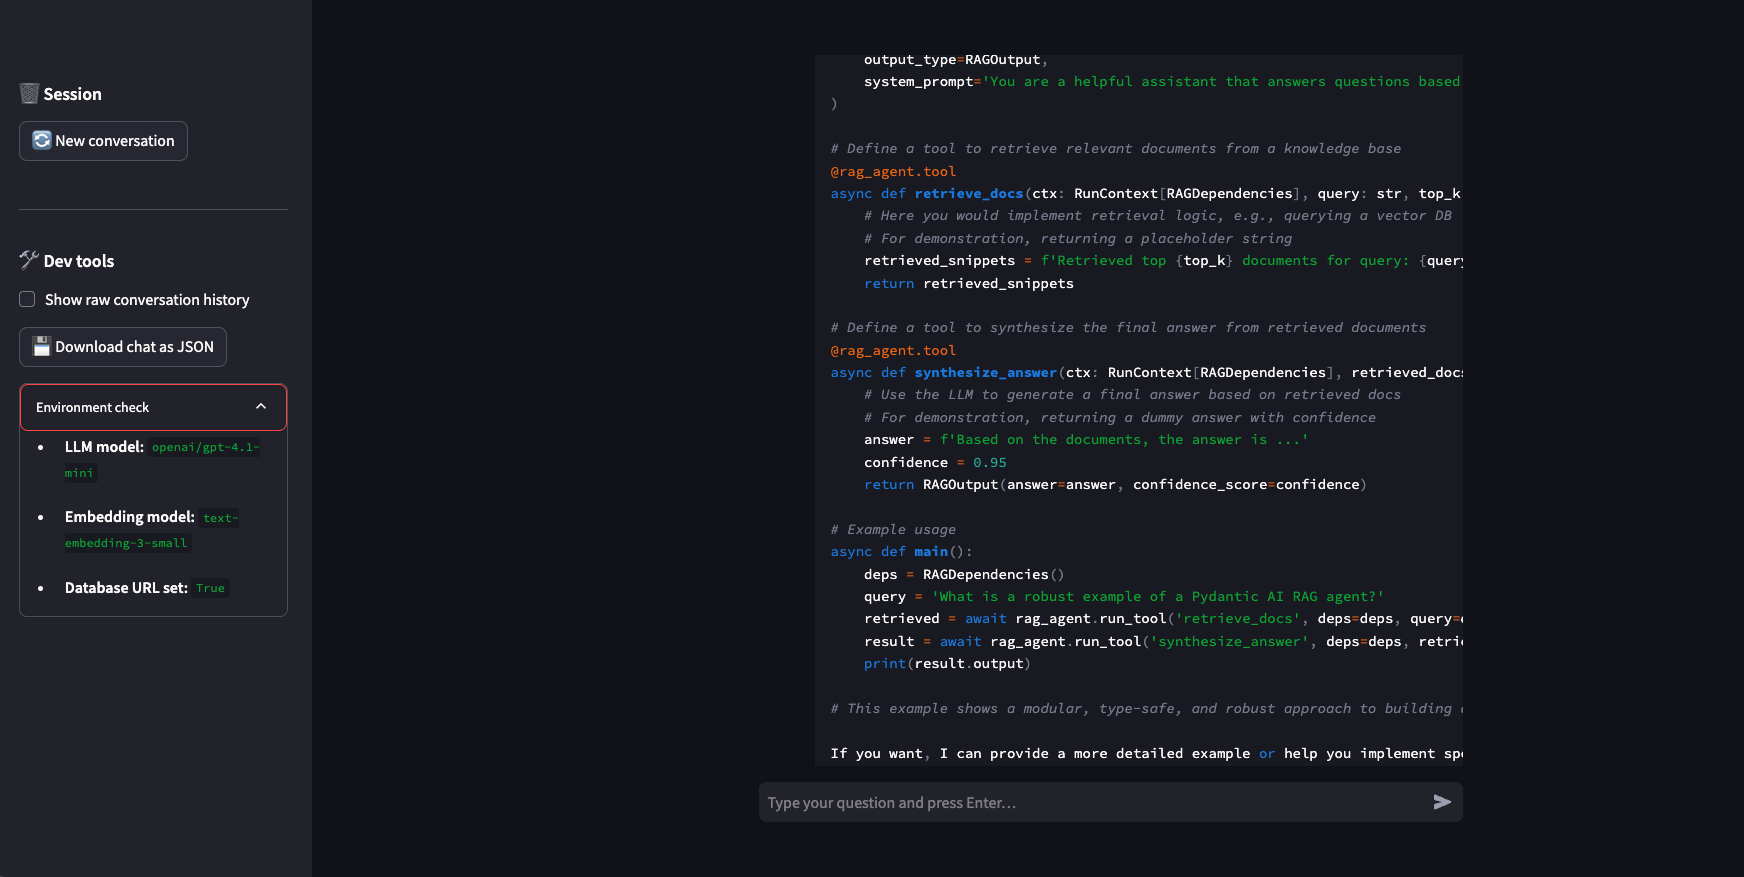This screenshot has width=1744, height=877.
Task: Click the output_type=RAGOutput line
Action: (956, 60)
